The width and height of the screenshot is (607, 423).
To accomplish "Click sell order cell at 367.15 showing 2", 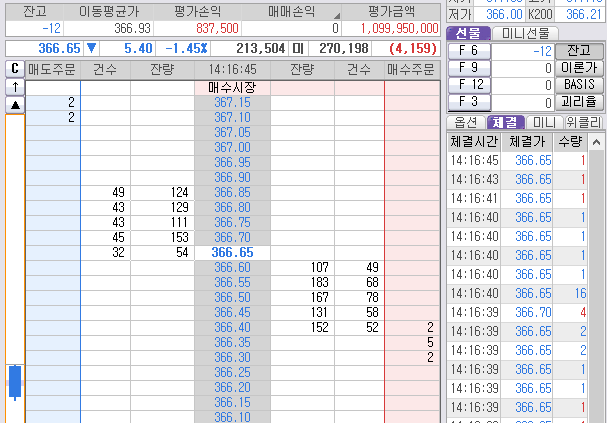I will 53,103.
